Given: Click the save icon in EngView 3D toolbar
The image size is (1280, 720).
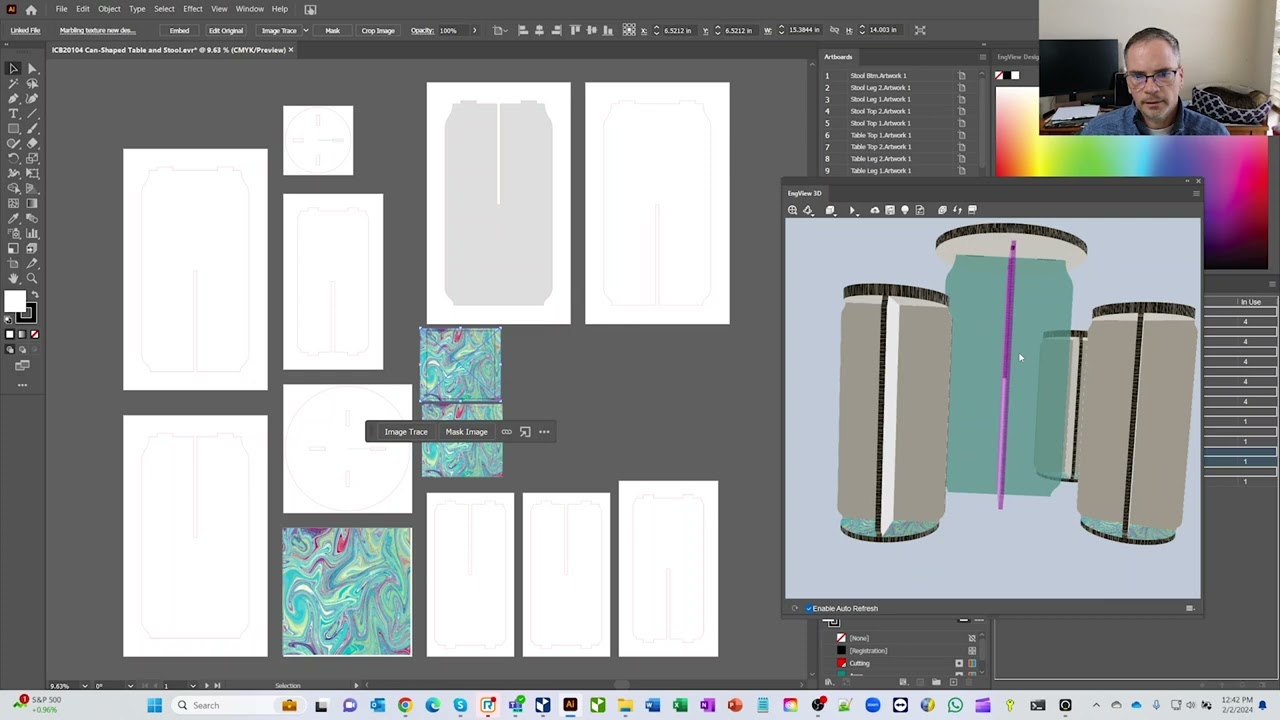Looking at the screenshot, I should [889, 210].
